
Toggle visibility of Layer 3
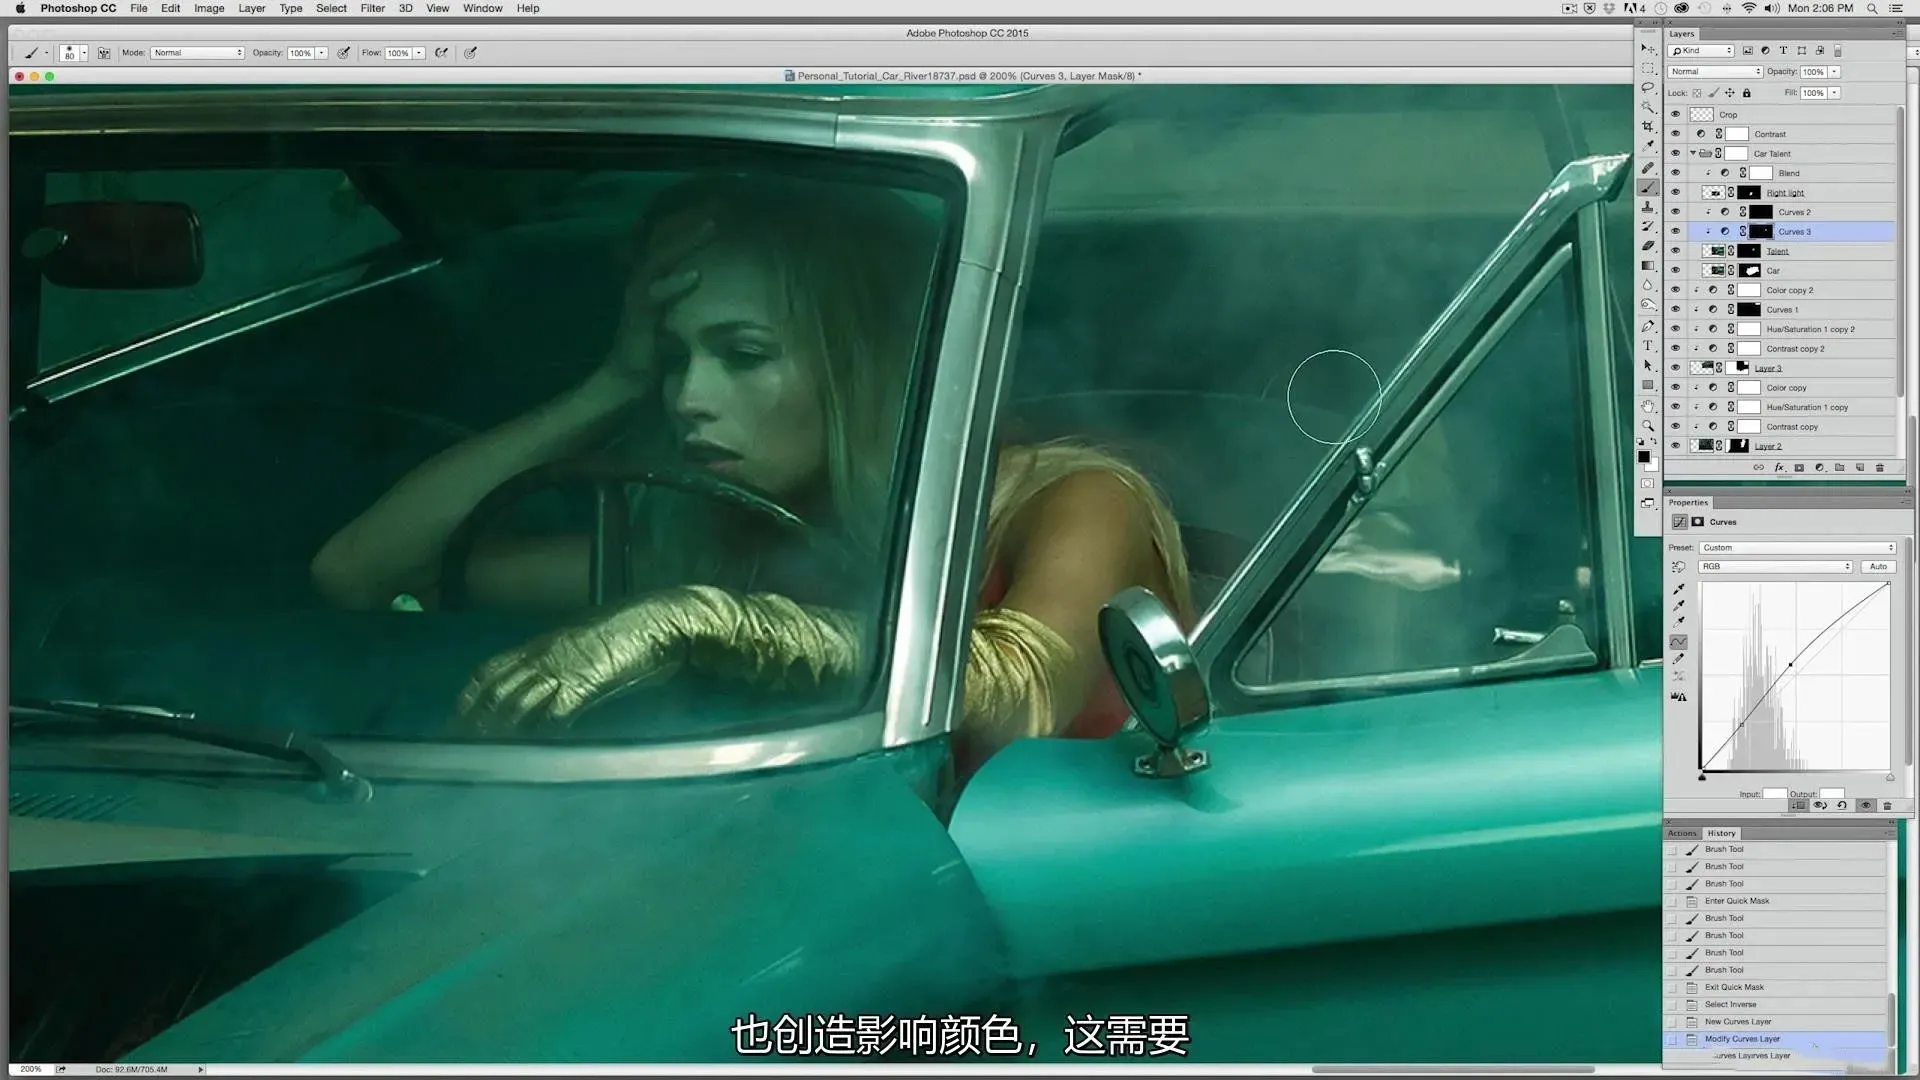pos(1675,368)
